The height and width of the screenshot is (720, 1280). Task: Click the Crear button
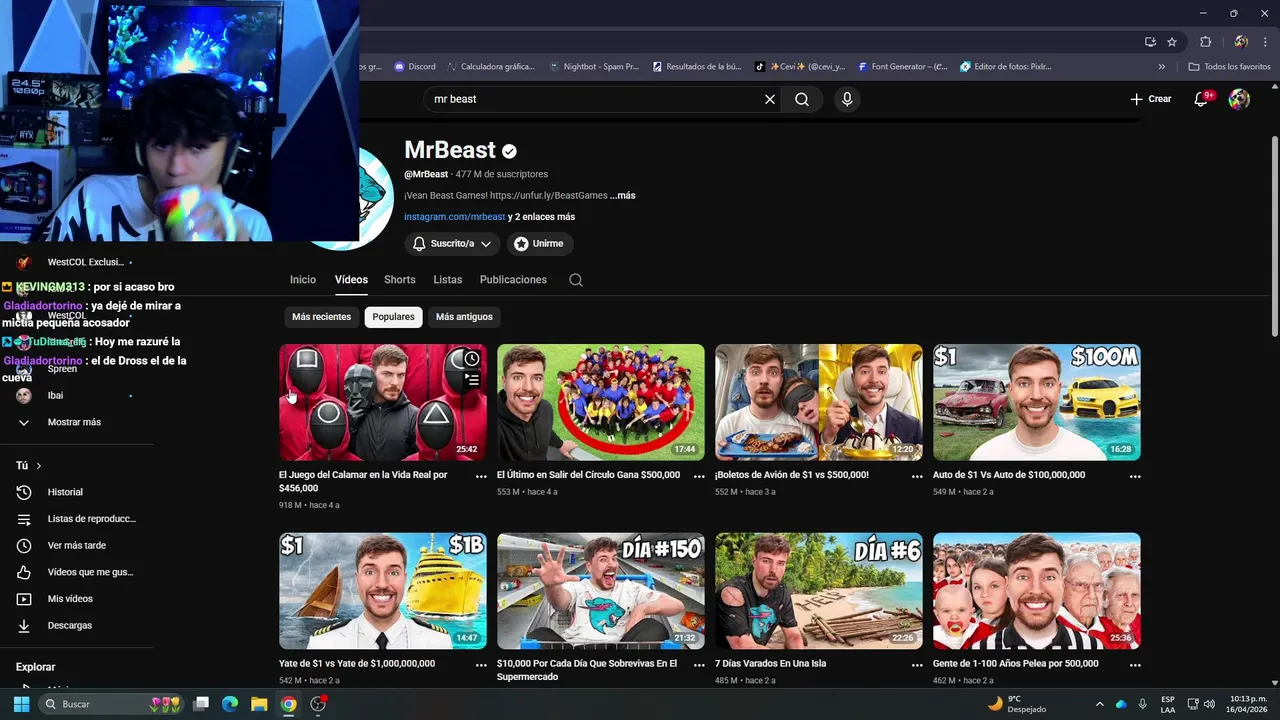(x=1150, y=99)
